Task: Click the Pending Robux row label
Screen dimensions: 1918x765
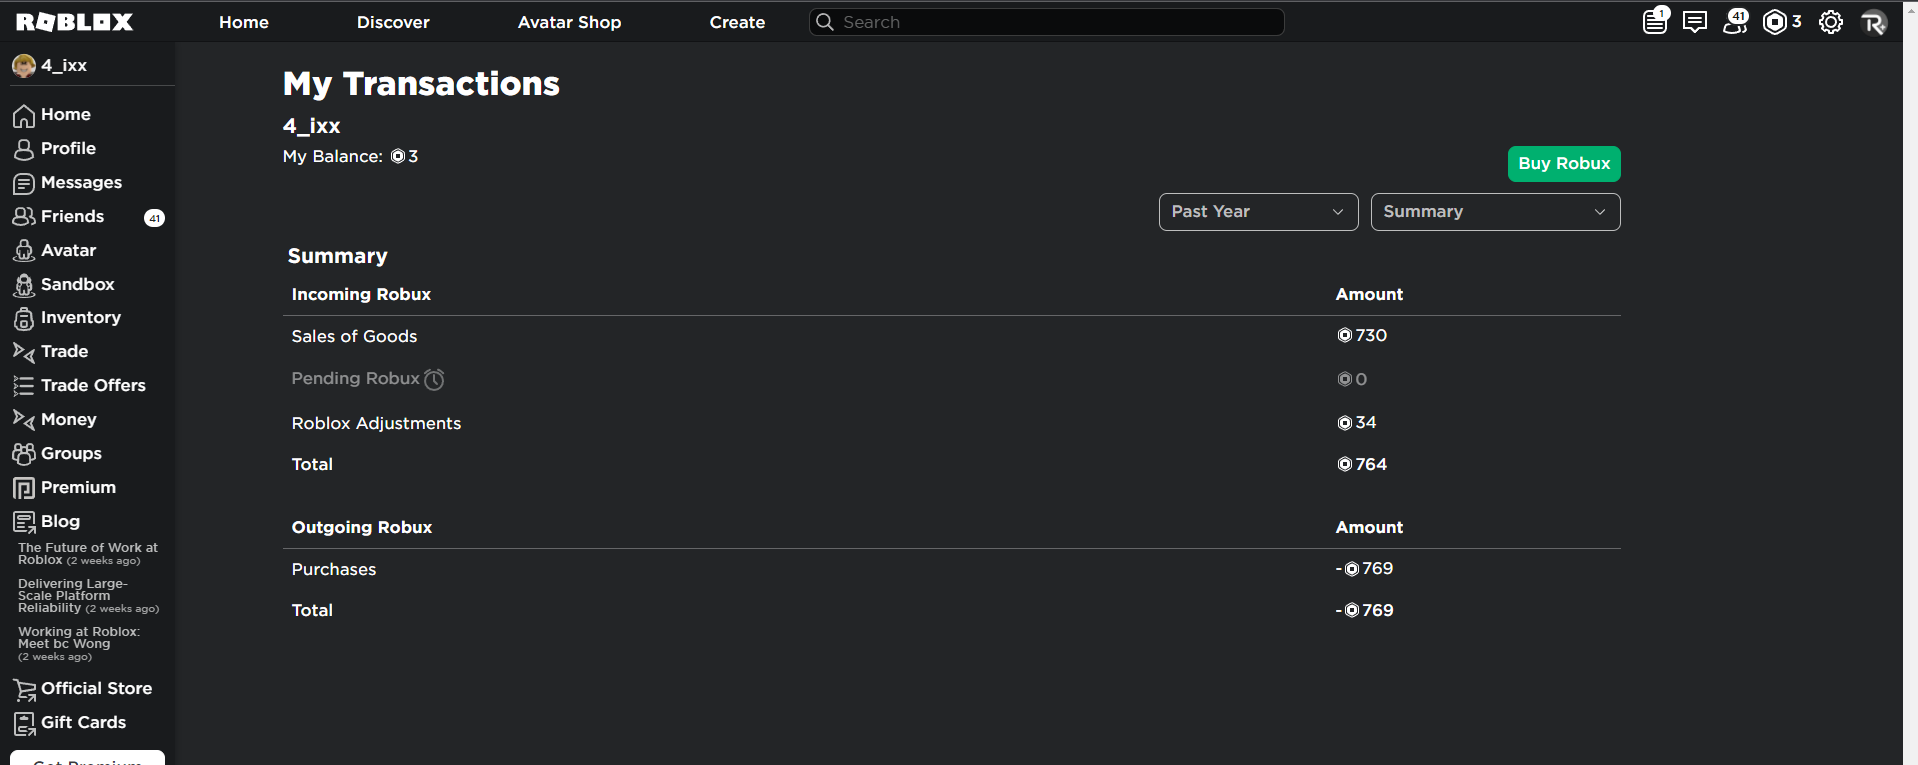Action: coord(355,379)
